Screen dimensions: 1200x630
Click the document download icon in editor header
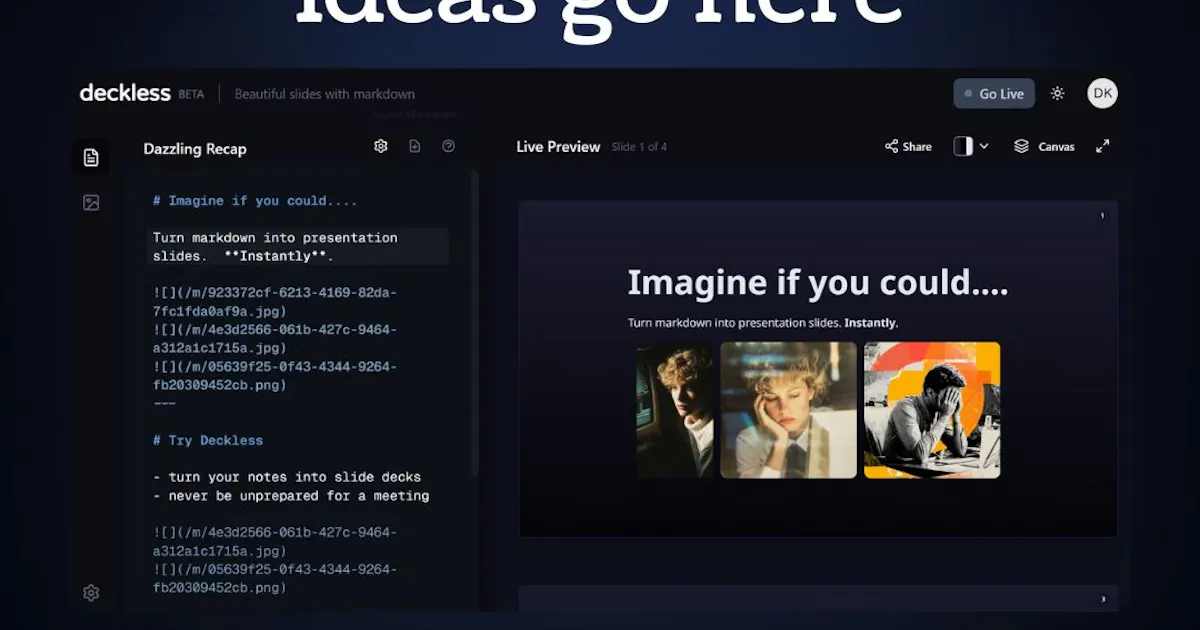click(415, 146)
